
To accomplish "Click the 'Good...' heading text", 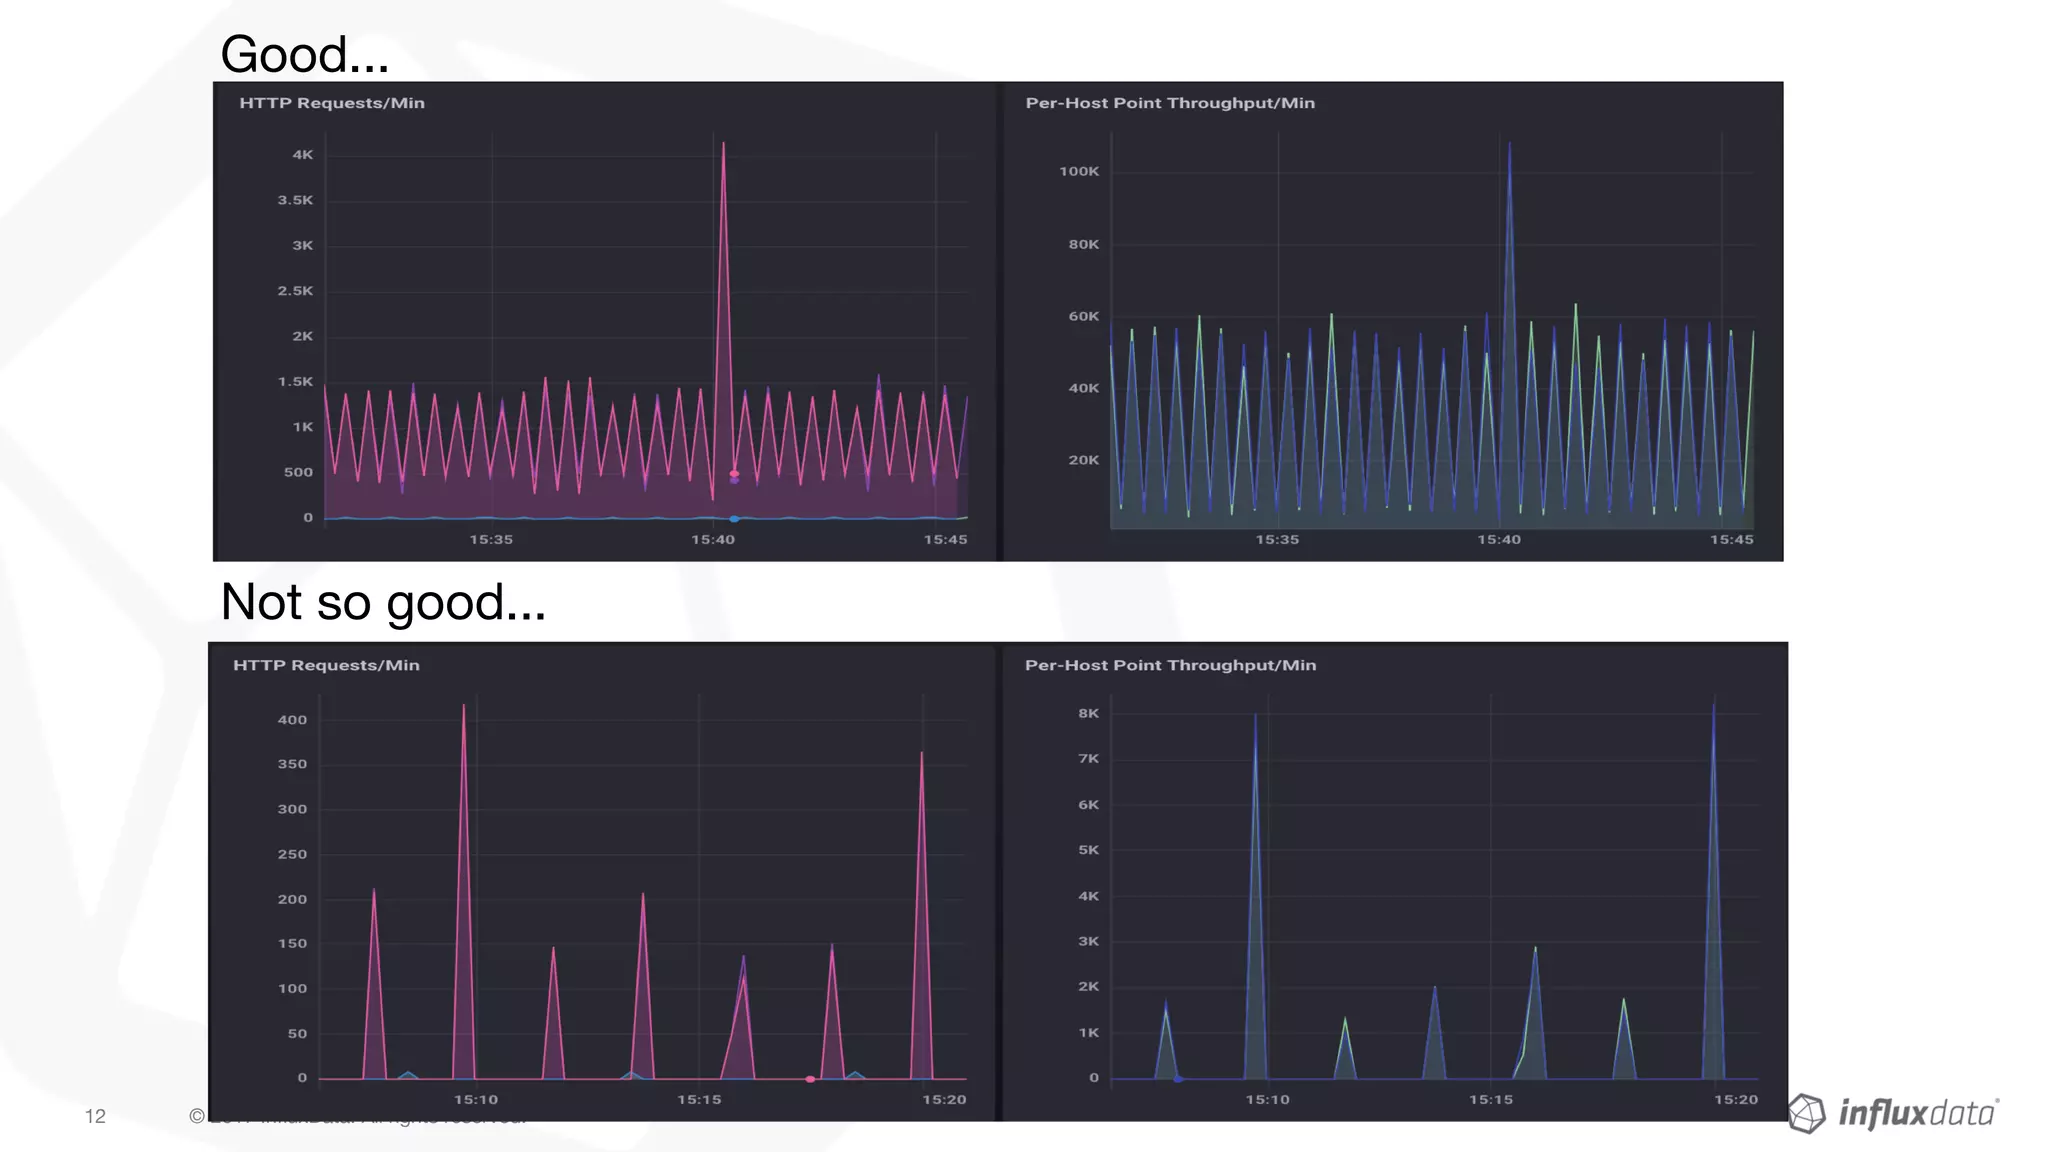I will tap(304, 54).
